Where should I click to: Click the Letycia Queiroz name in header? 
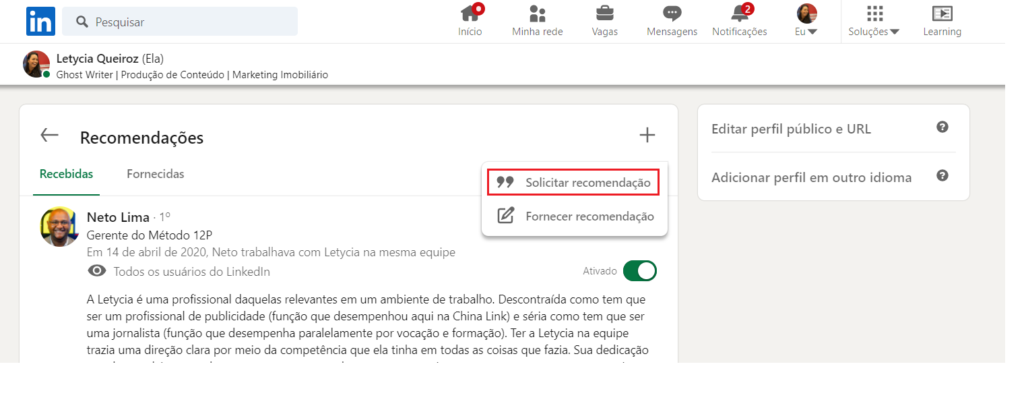tap(97, 59)
